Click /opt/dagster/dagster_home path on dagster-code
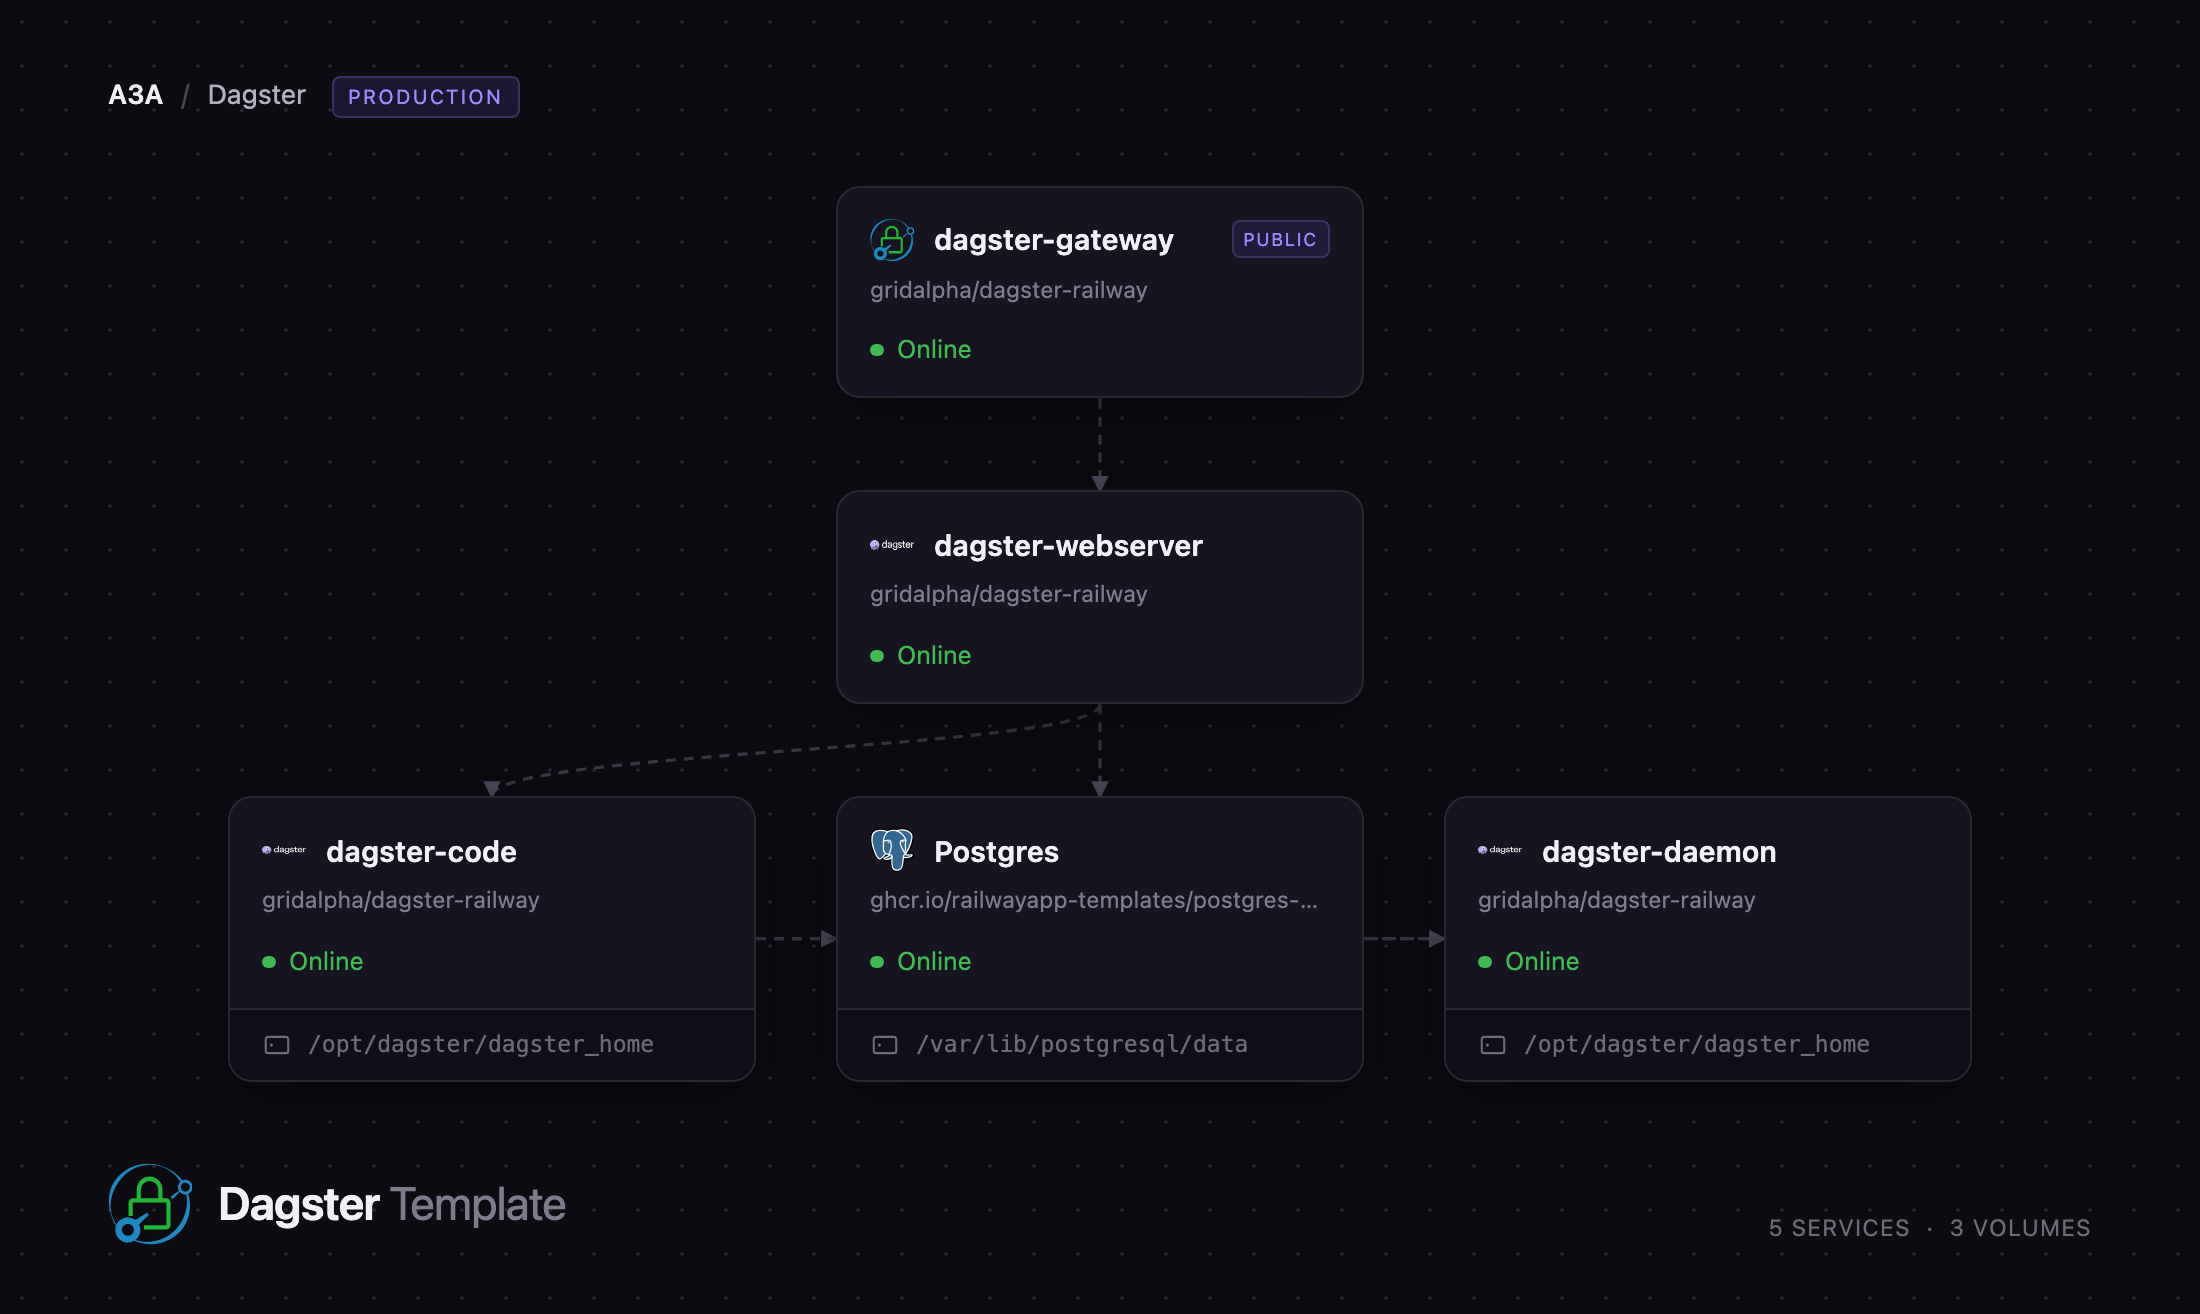2200x1314 pixels. 481,1045
